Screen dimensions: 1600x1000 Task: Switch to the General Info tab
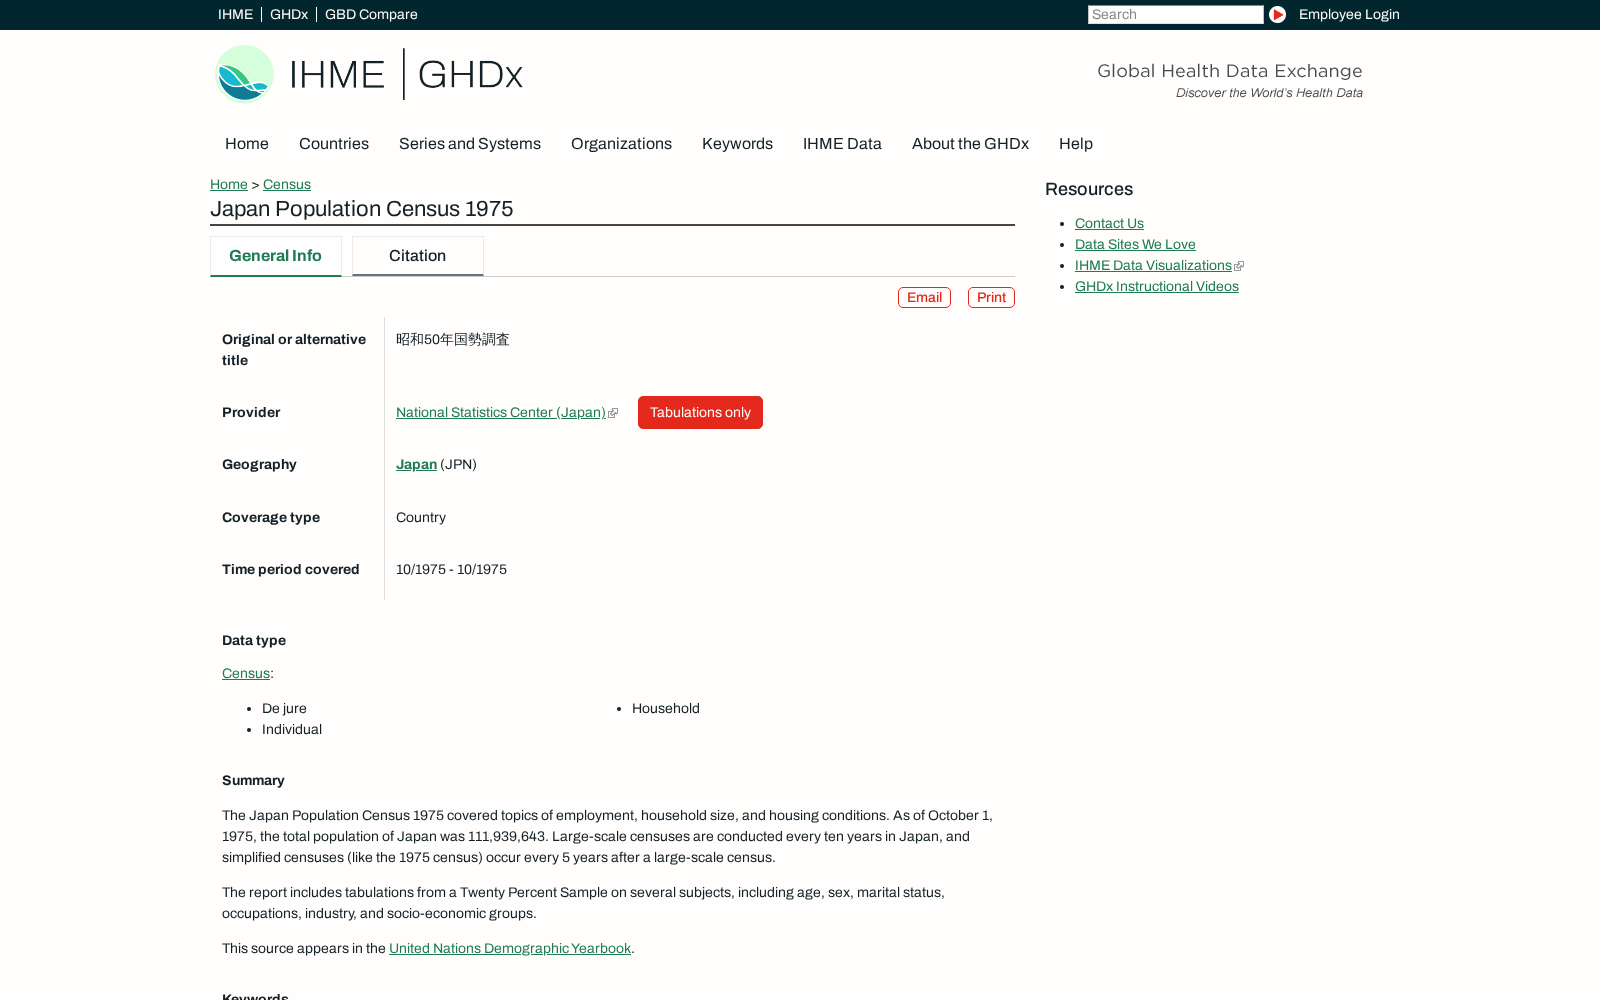[276, 256]
